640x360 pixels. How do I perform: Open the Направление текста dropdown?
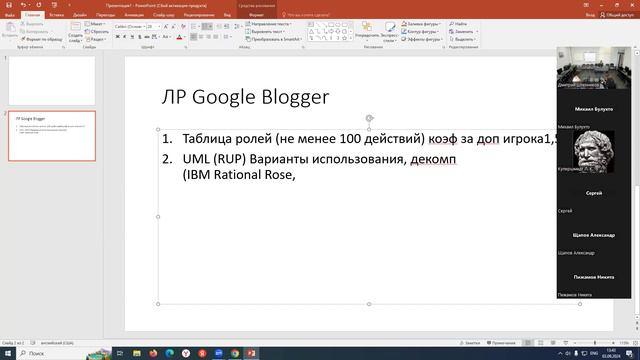(268, 24)
